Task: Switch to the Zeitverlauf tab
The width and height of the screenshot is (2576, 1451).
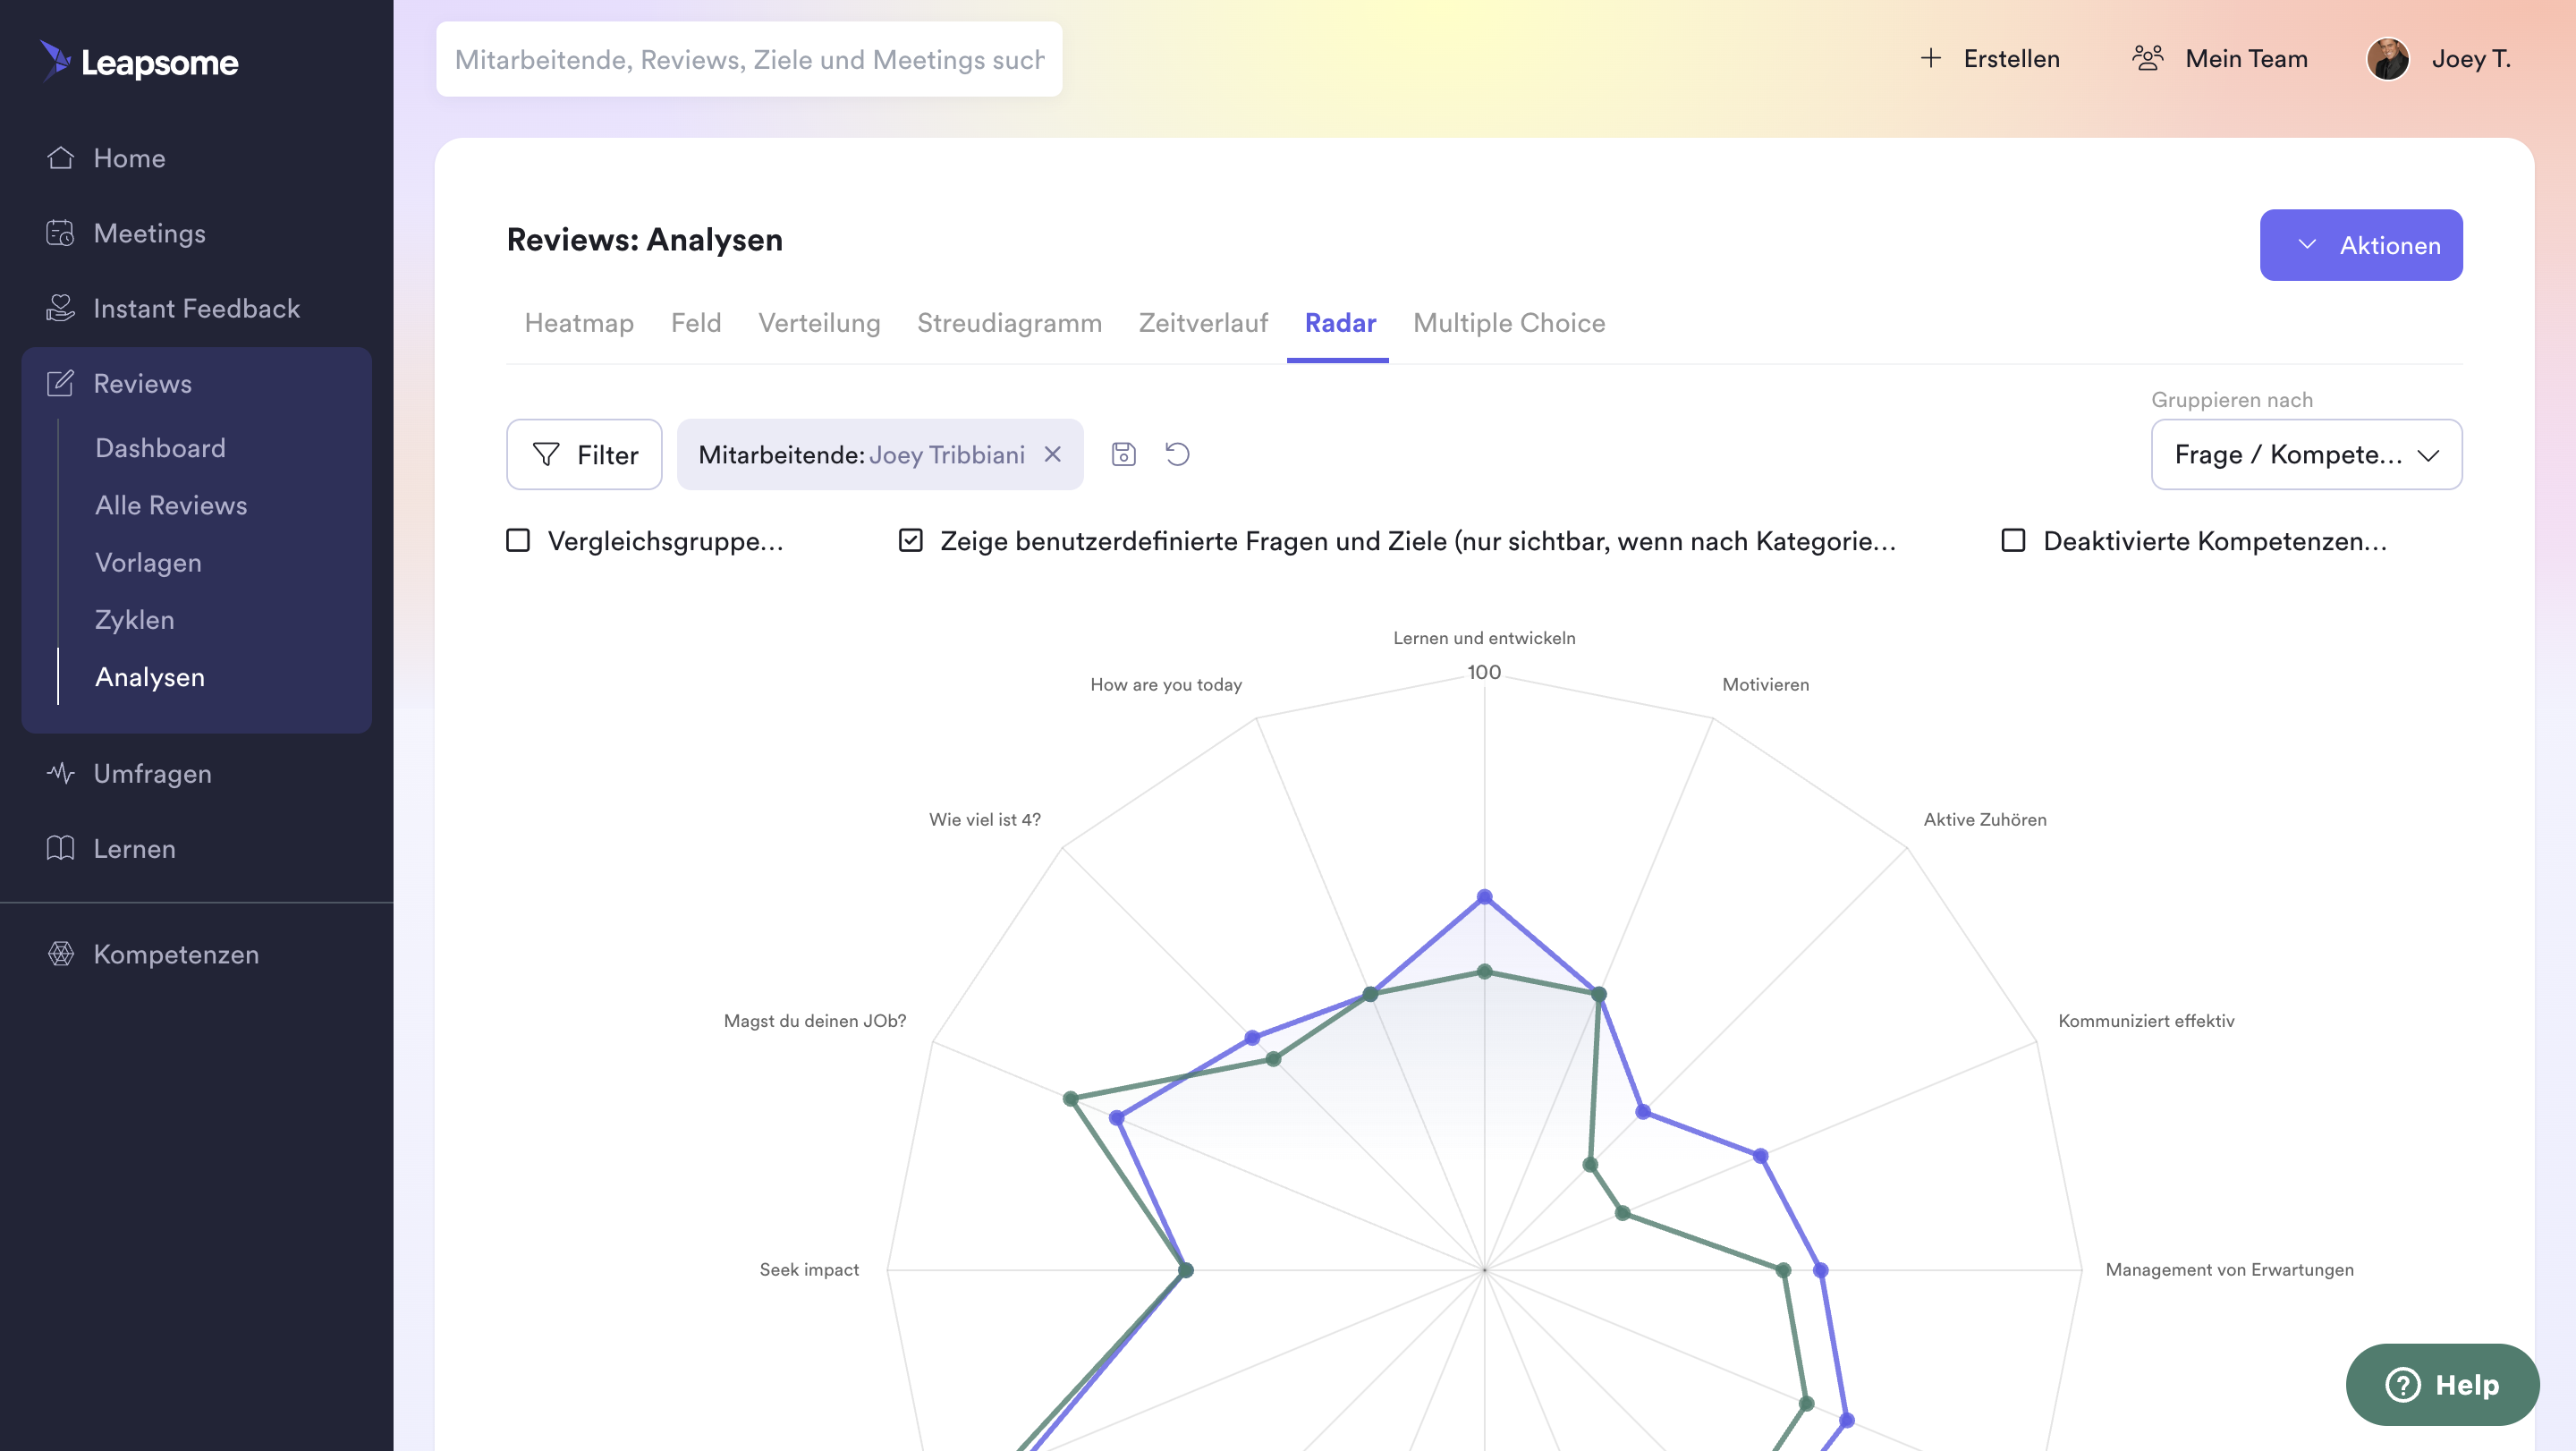Action: coord(1203,323)
